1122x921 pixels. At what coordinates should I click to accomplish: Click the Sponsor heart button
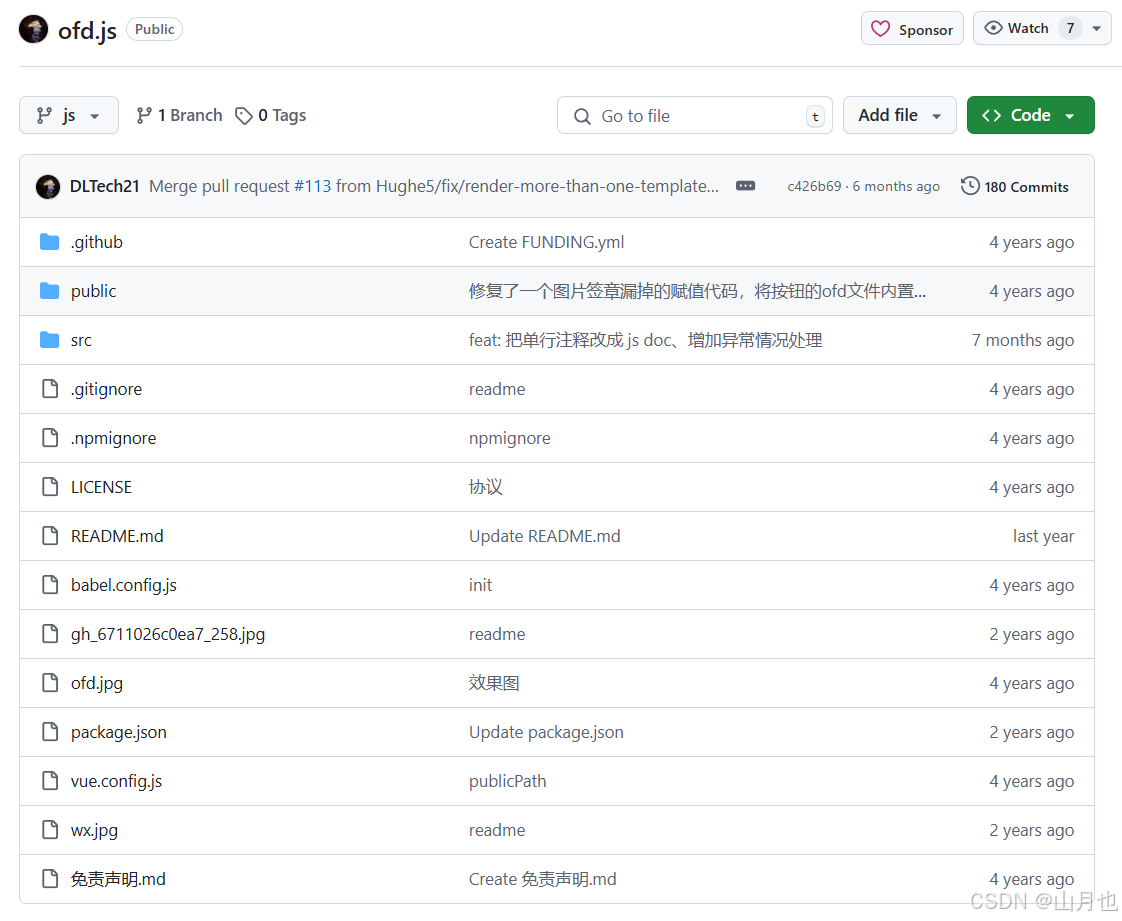click(x=912, y=29)
